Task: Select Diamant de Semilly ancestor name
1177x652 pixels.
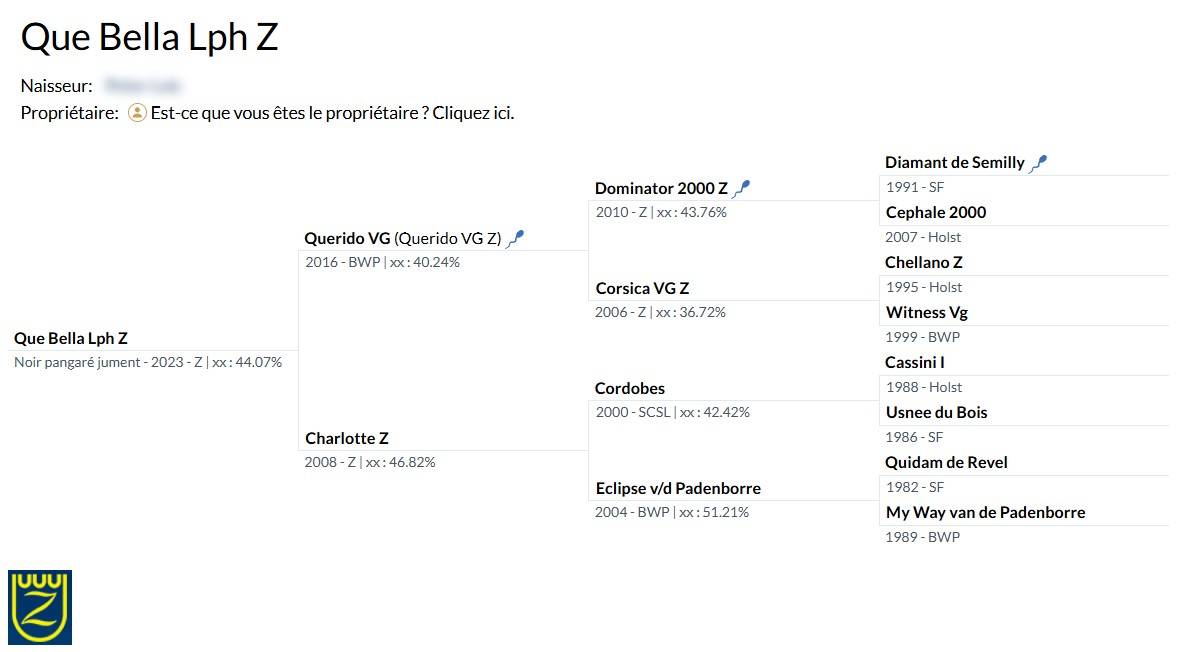Action: point(954,162)
